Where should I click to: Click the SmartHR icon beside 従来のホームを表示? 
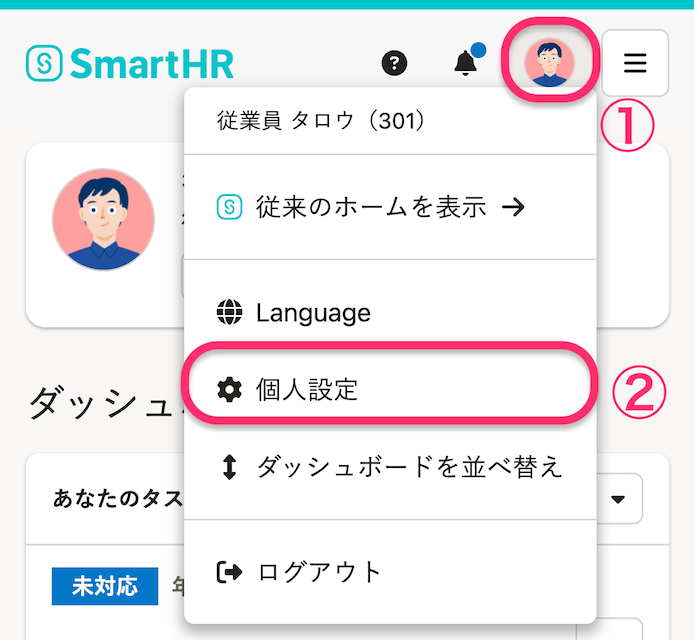(x=229, y=207)
